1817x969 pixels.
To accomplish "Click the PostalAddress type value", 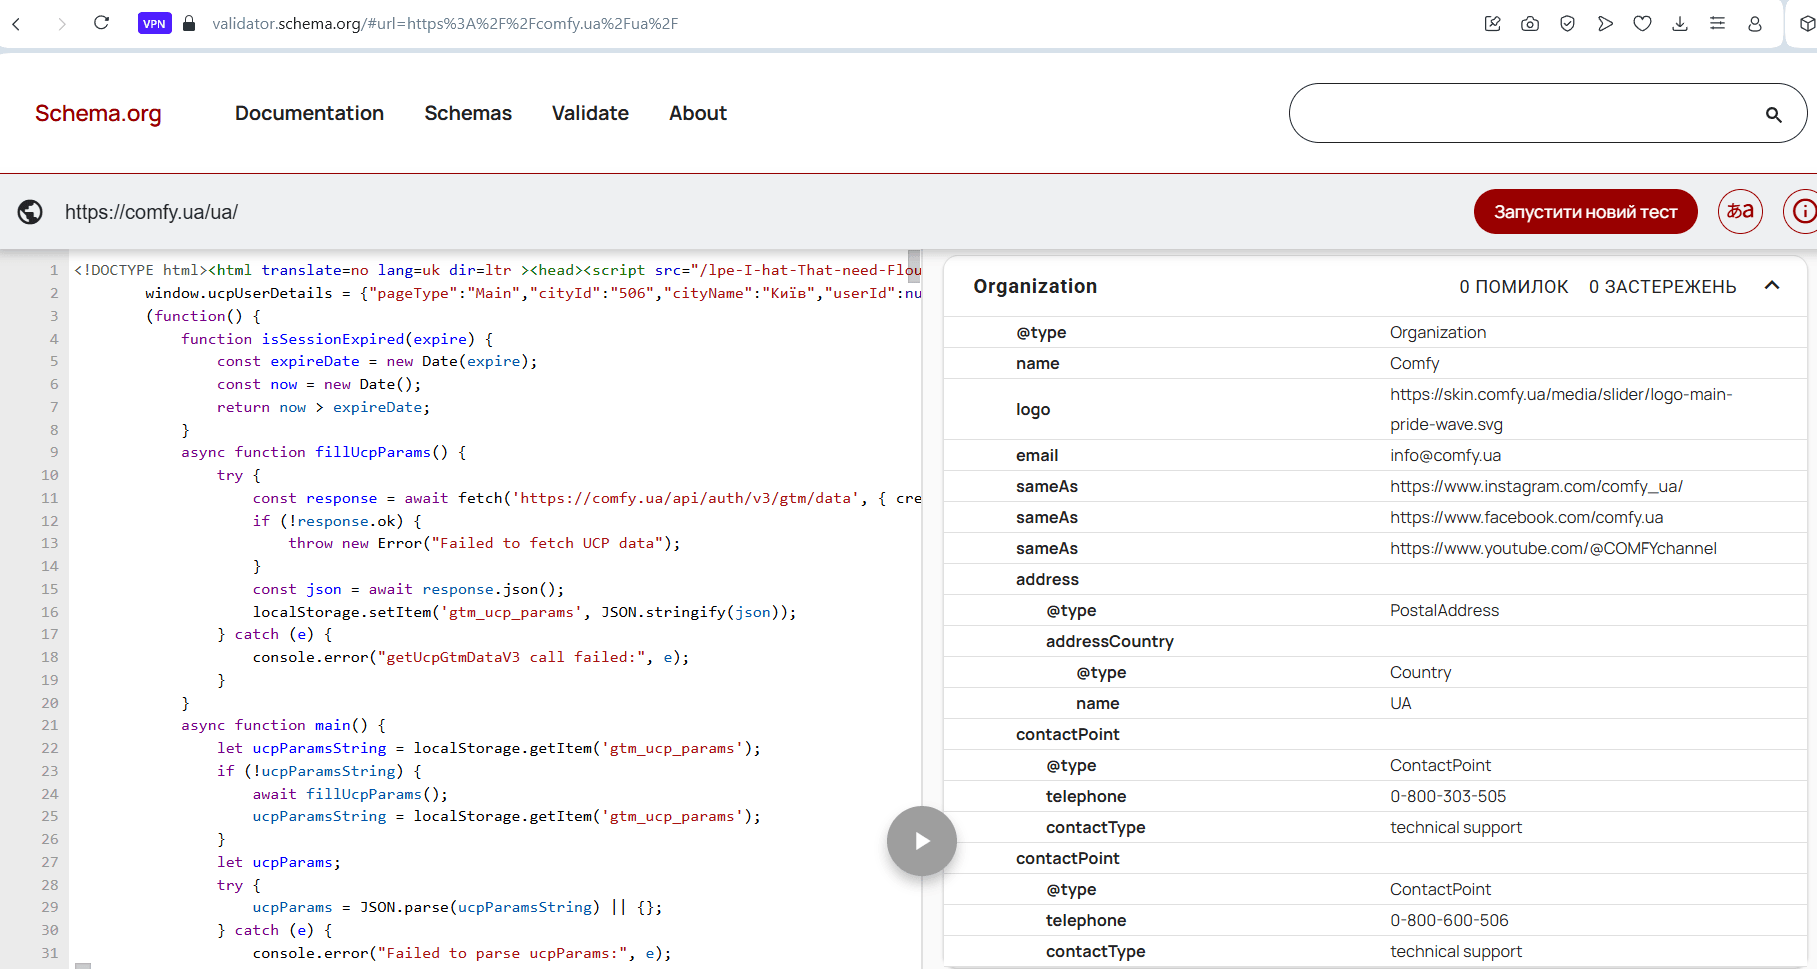I will tap(1444, 610).
